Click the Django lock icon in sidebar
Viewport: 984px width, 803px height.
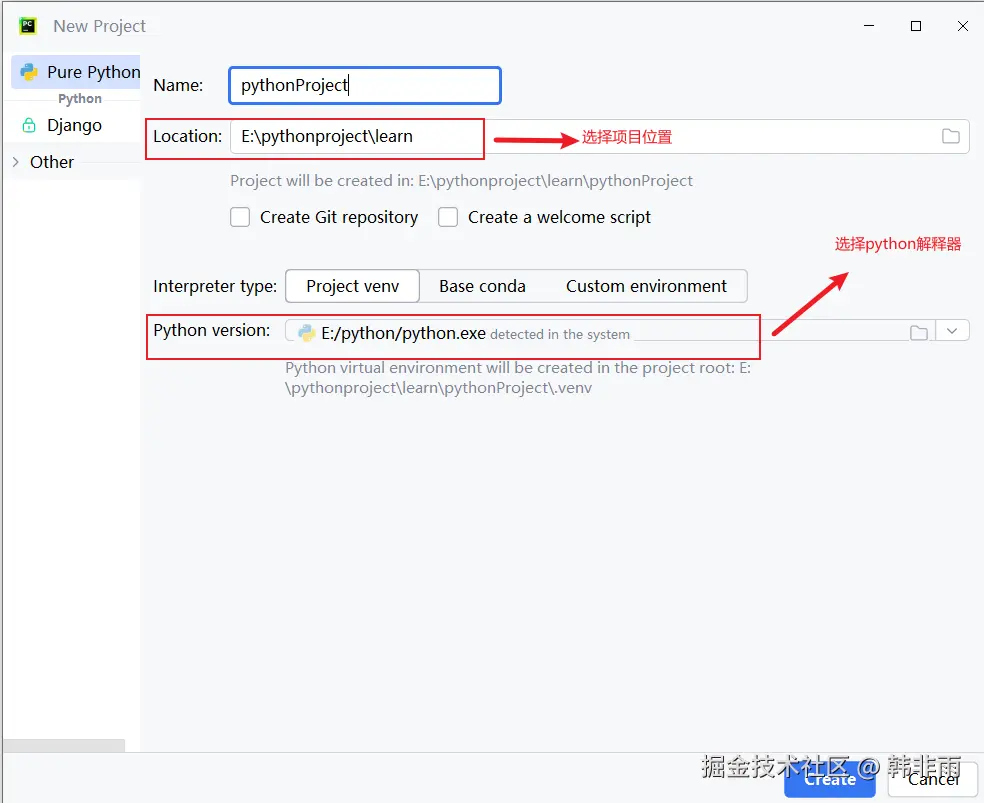coord(29,125)
